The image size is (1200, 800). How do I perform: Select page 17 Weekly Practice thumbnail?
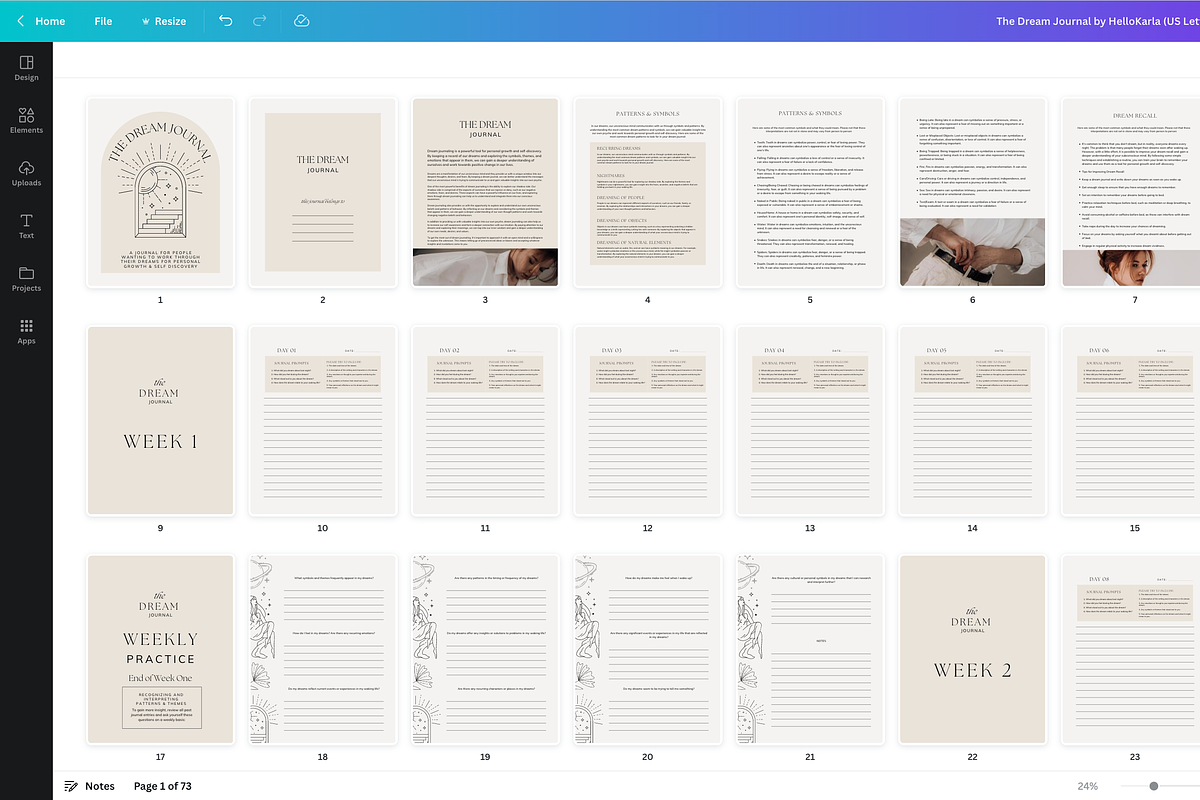click(x=160, y=649)
